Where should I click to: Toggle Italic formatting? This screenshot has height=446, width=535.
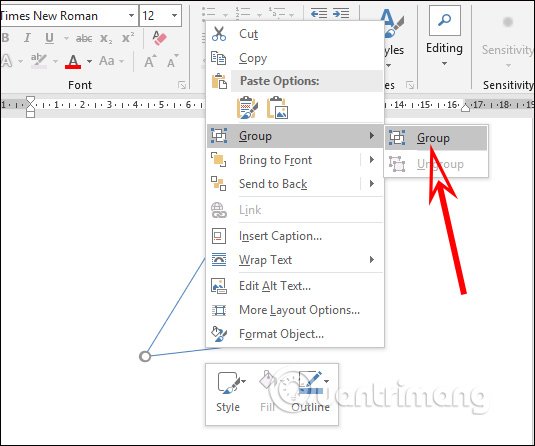tap(27, 38)
